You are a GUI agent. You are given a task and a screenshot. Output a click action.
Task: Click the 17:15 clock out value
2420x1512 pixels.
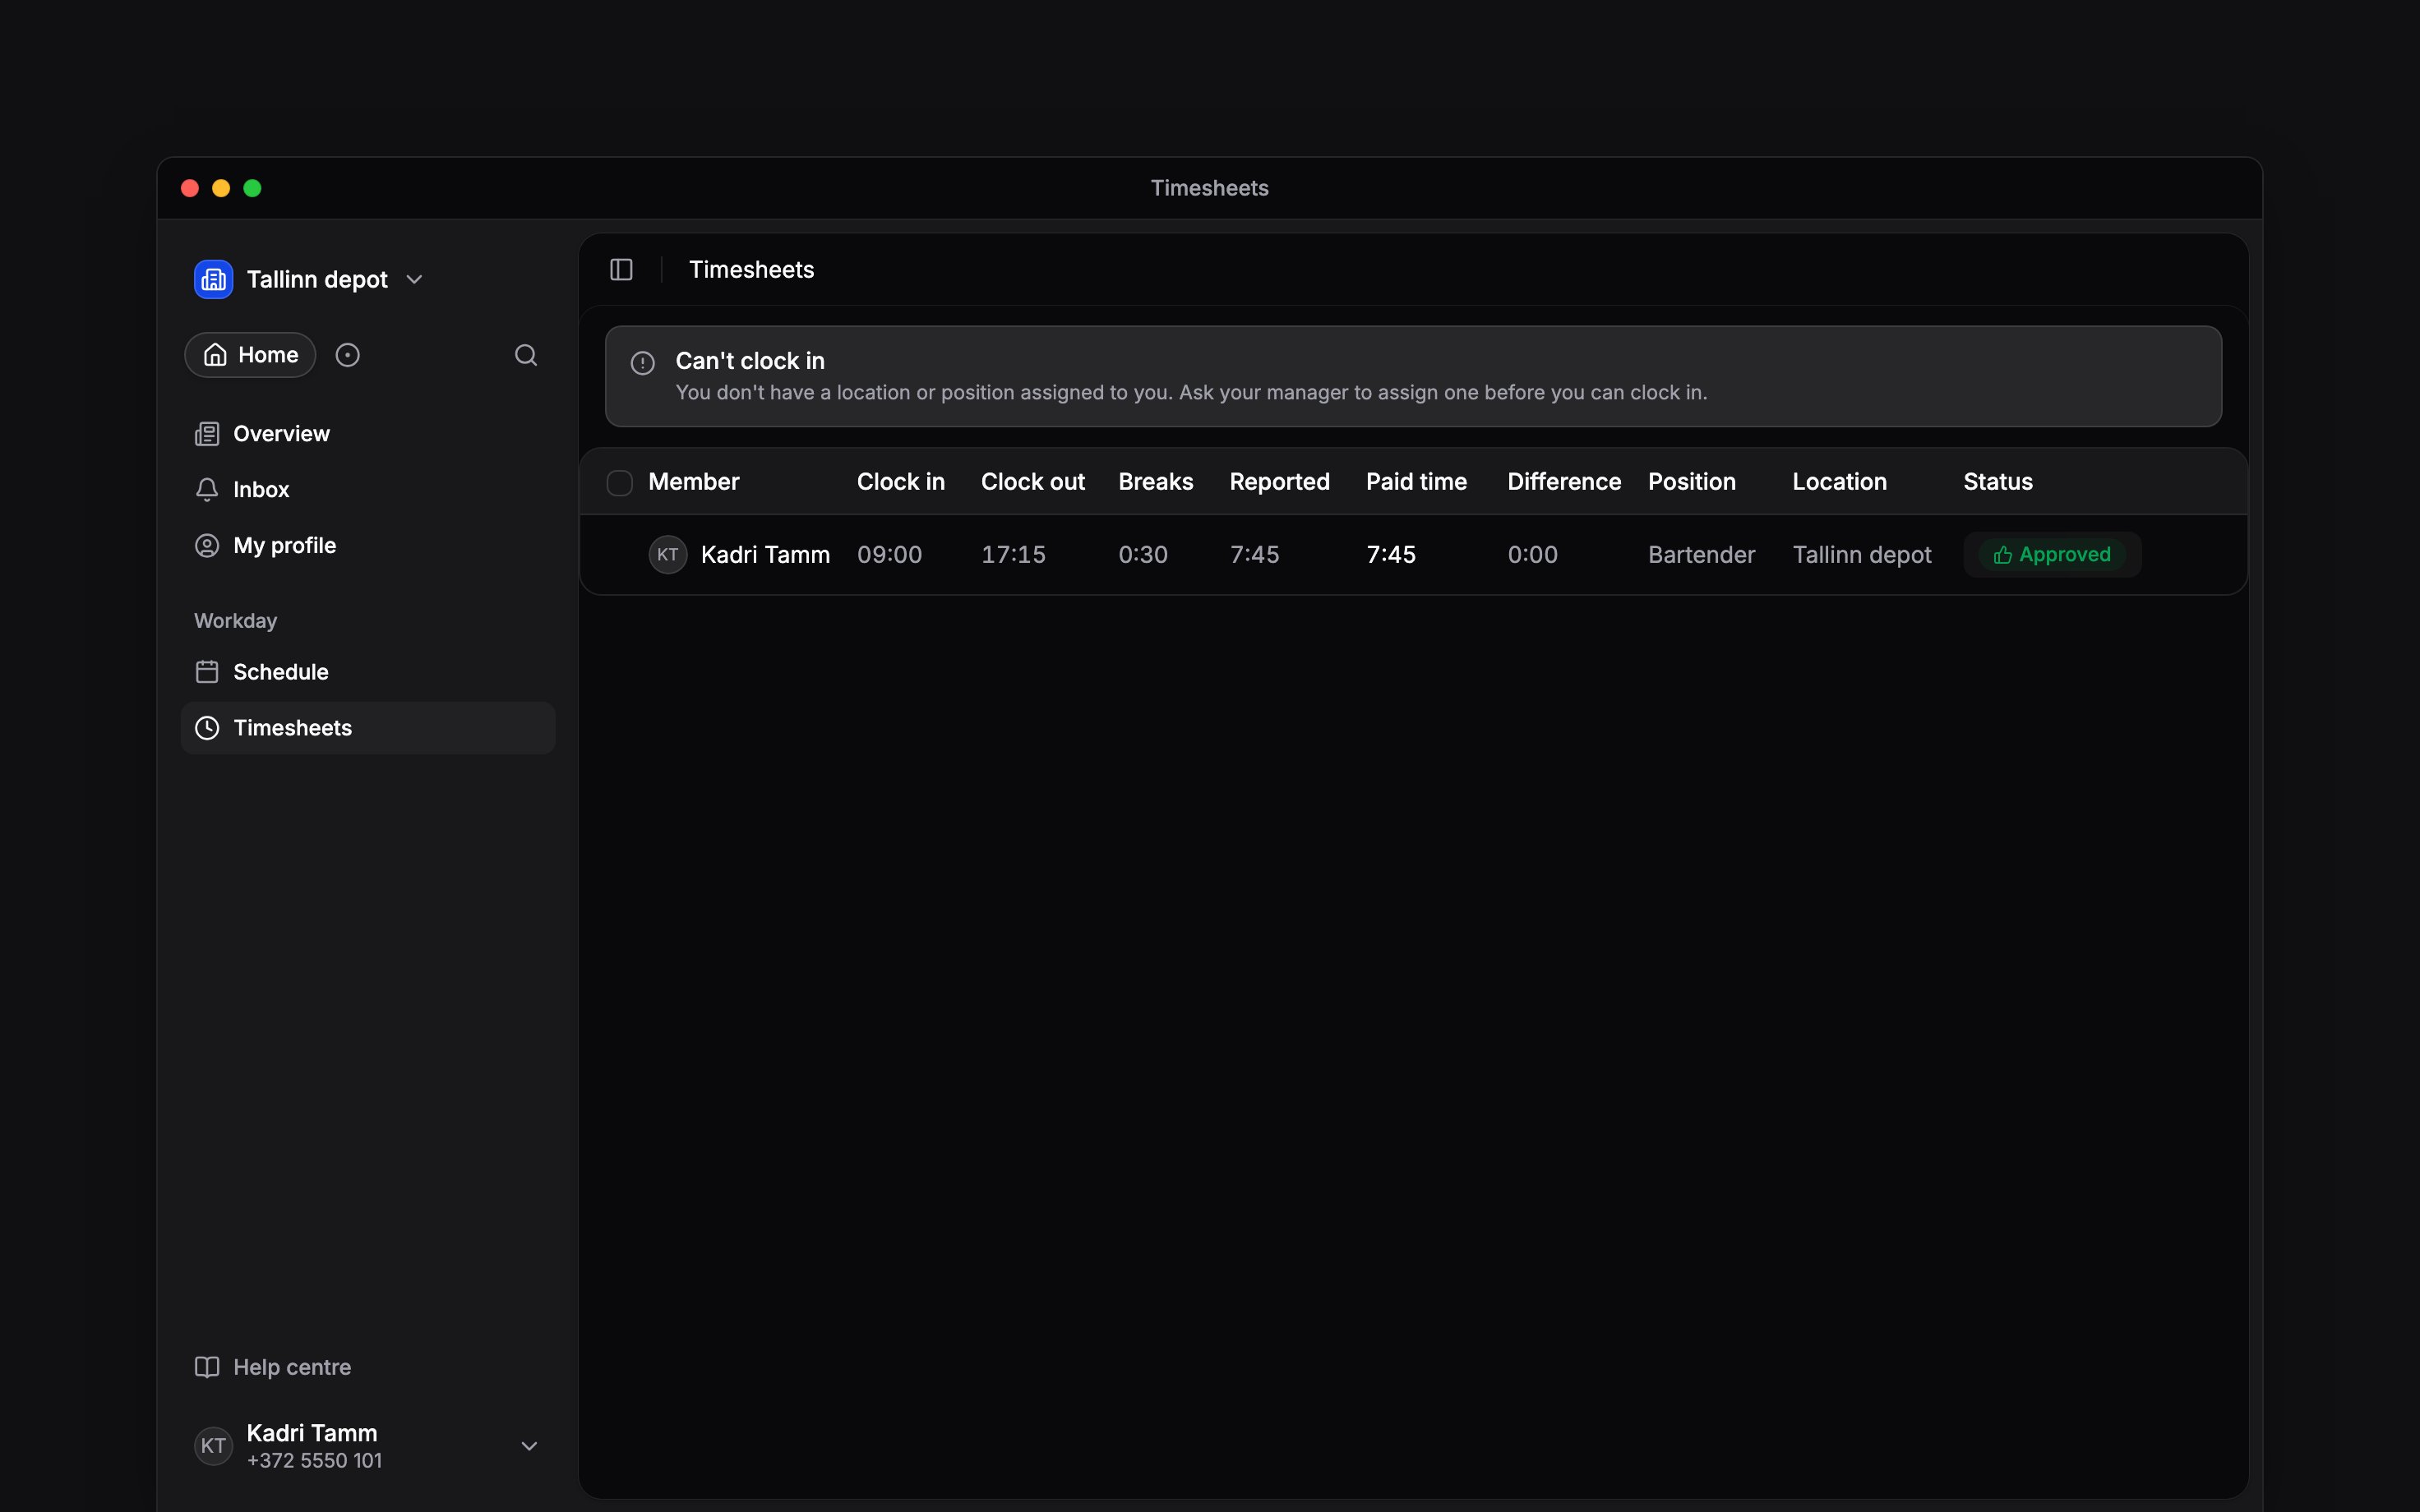[x=1013, y=555]
